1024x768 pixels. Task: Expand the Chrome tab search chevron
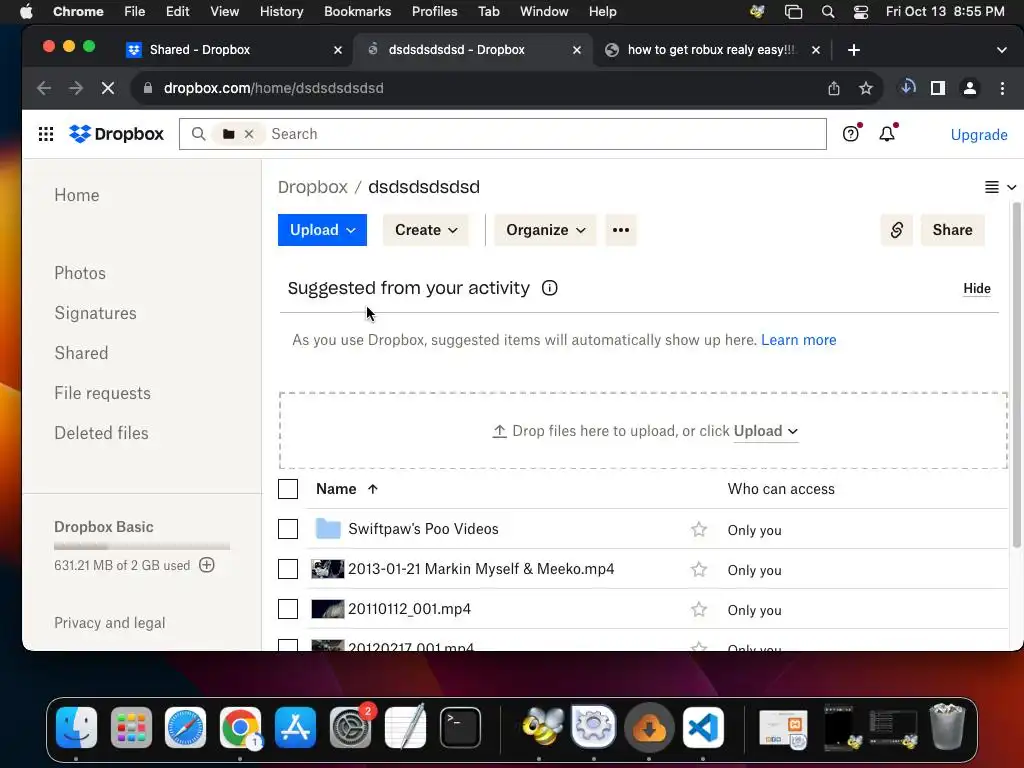1001,50
